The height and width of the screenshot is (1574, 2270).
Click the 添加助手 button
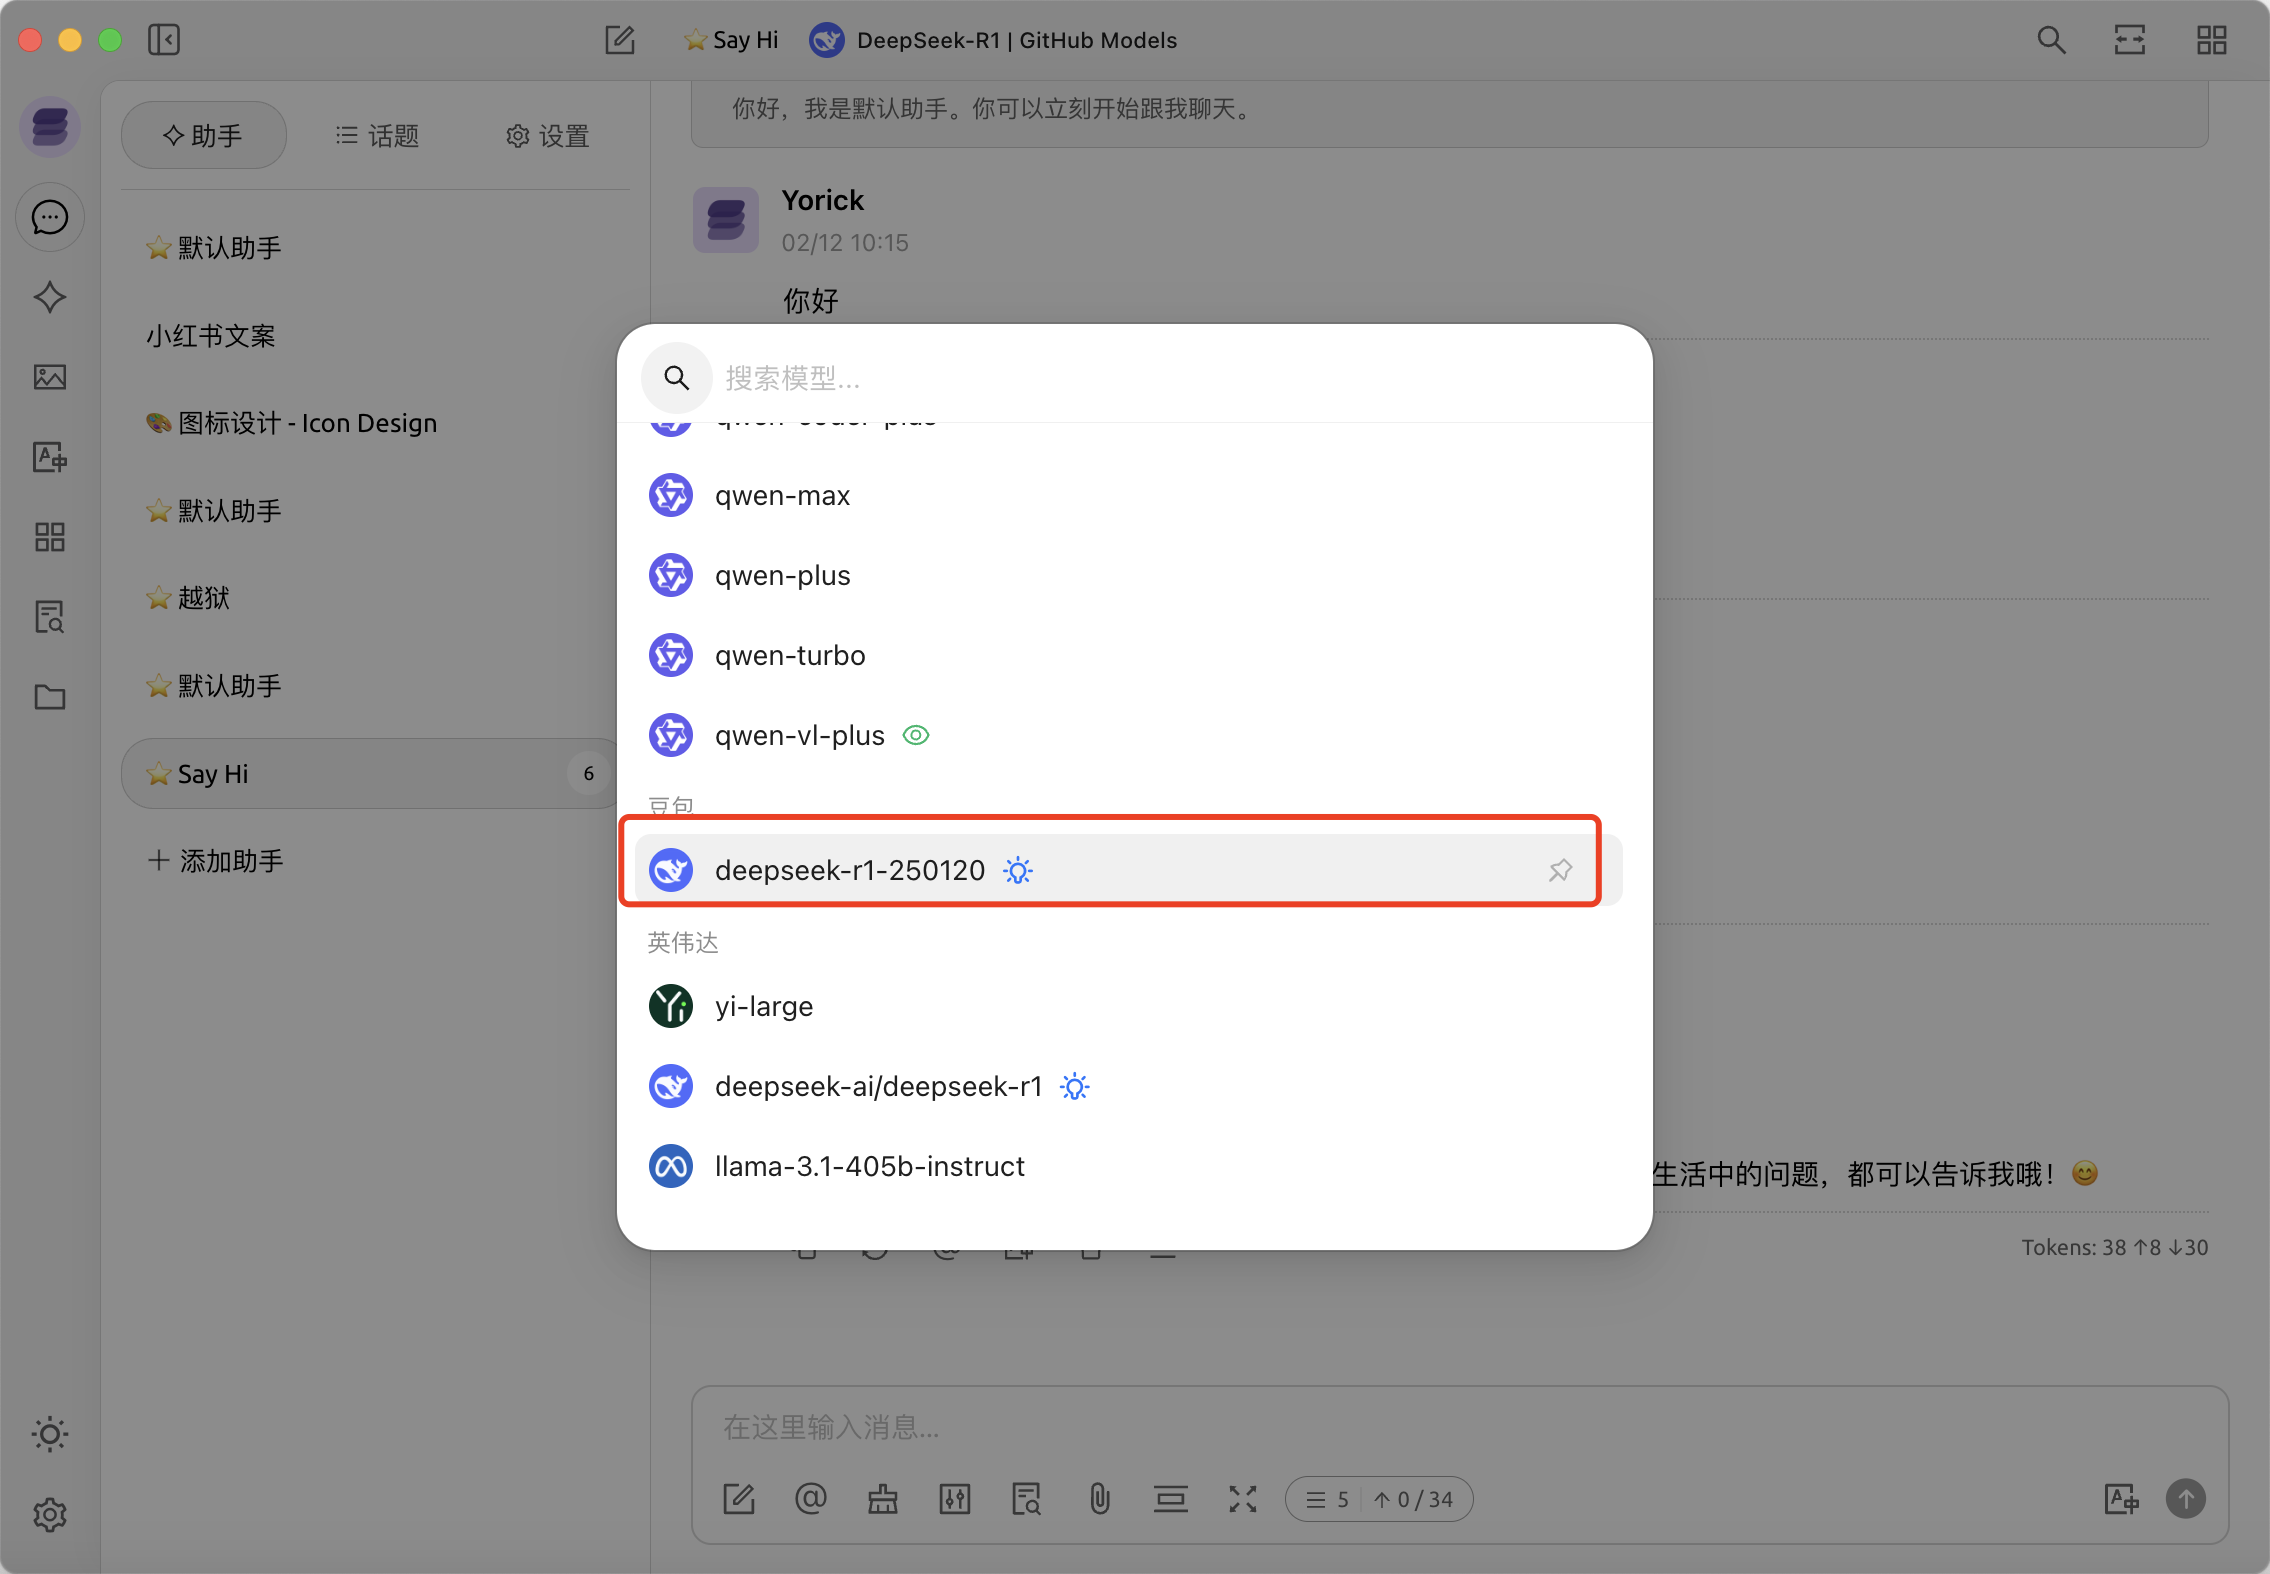[x=216, y=861]
